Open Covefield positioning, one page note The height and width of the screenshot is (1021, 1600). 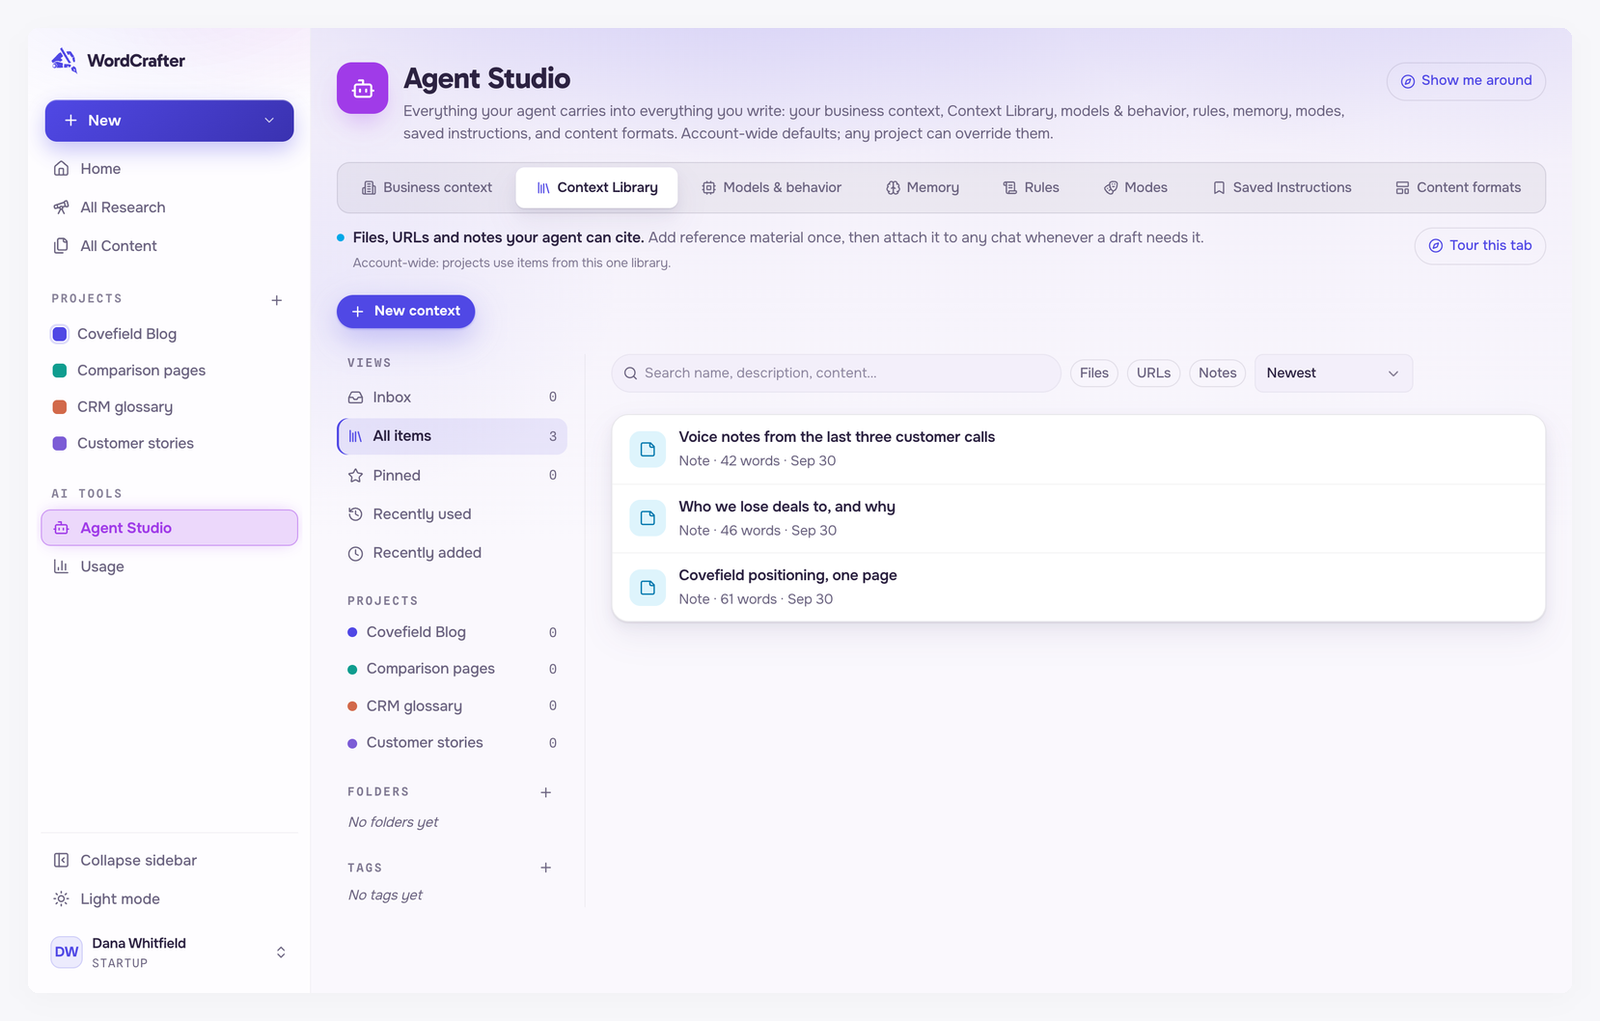click(x=1078, y=587)
